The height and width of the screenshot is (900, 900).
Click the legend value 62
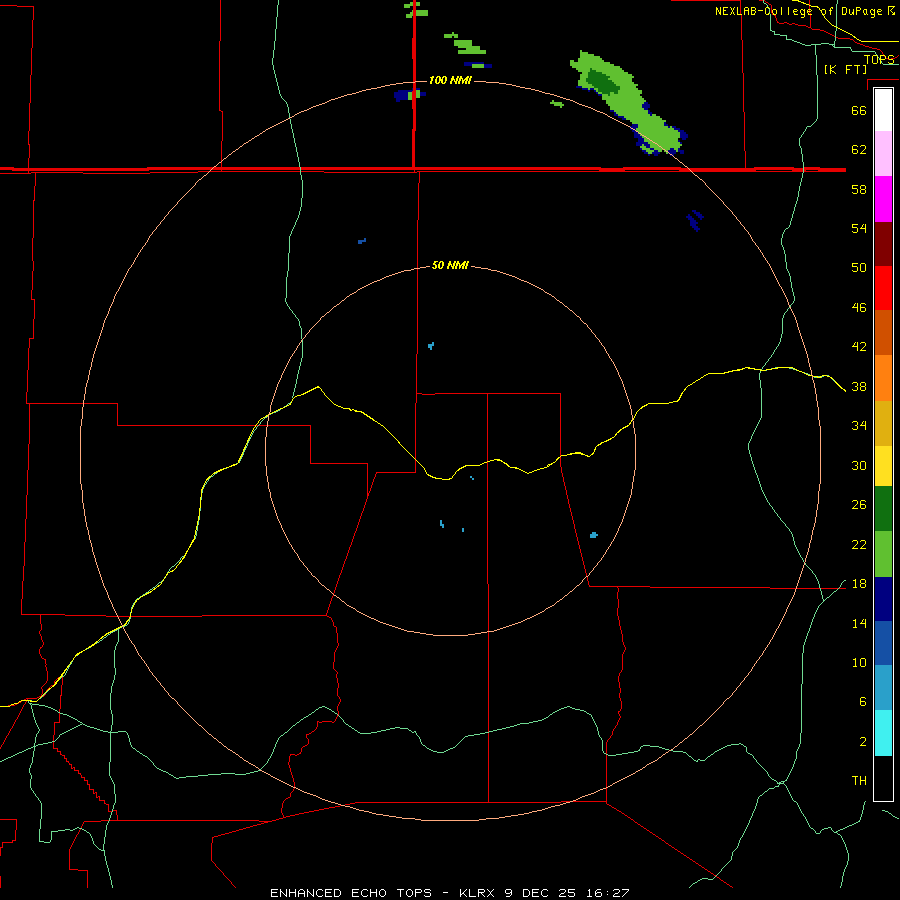point(859,150)
